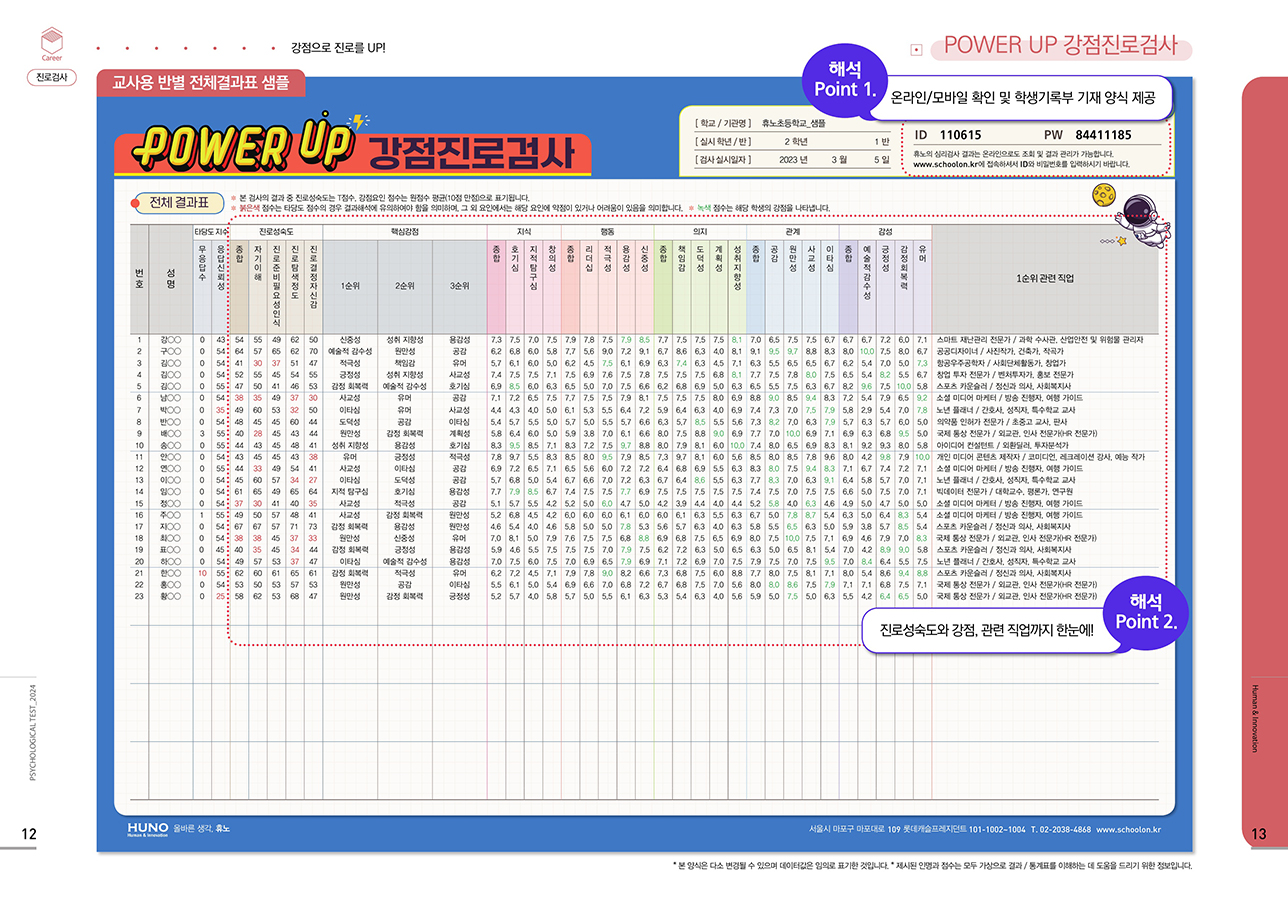Viewport: 1288px width, 911px height.
Task: Click the vertical Human & innovation text
Action: [x=1257, y=718]
